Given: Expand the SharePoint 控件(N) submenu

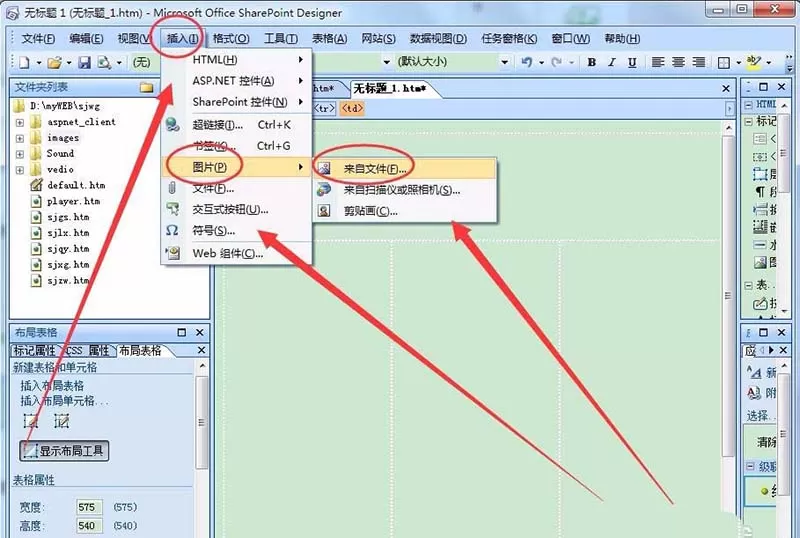Looking at the screenshot, I should point(236,102).
